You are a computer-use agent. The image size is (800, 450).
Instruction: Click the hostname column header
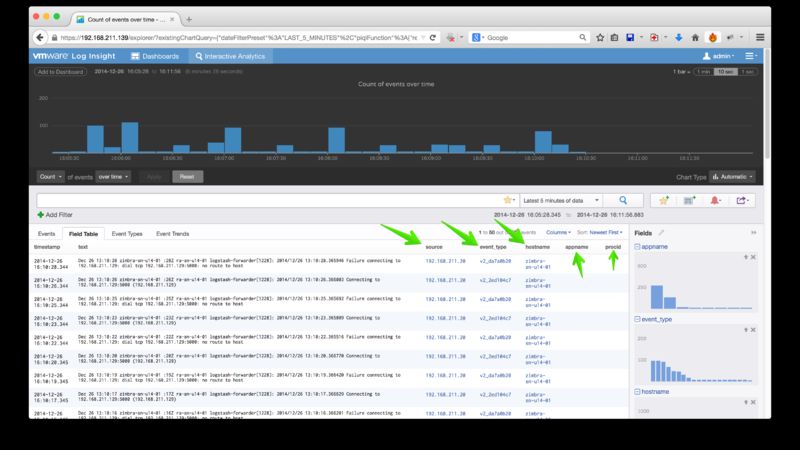pos(538,247)
